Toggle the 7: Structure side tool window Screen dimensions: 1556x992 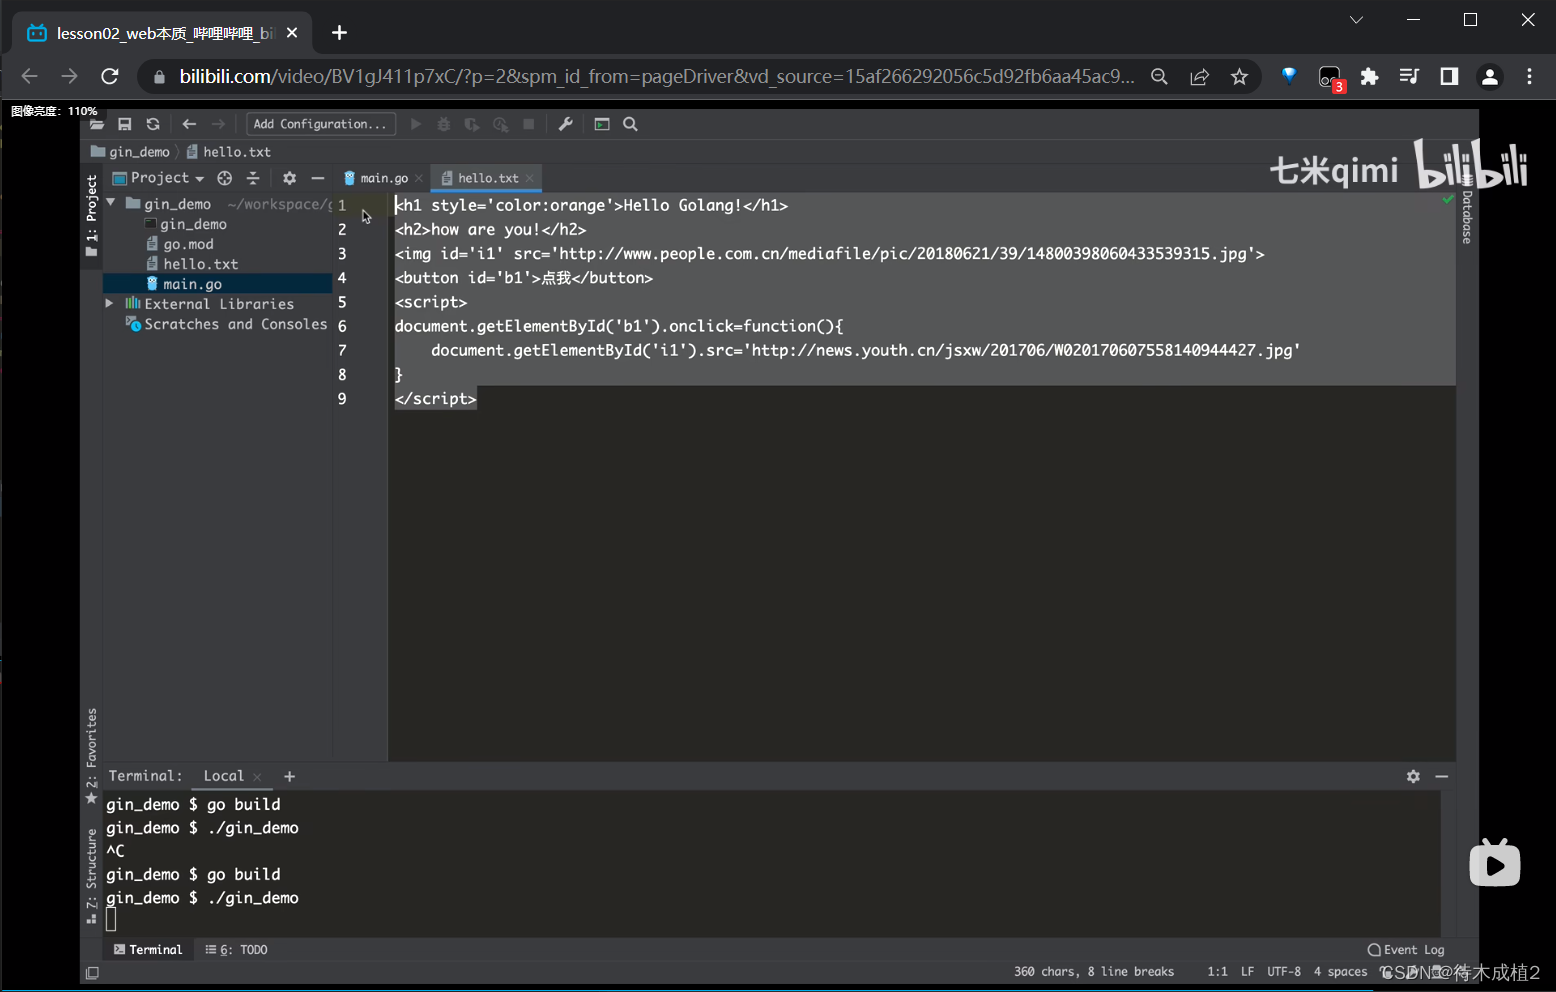(x=91, y=875)
